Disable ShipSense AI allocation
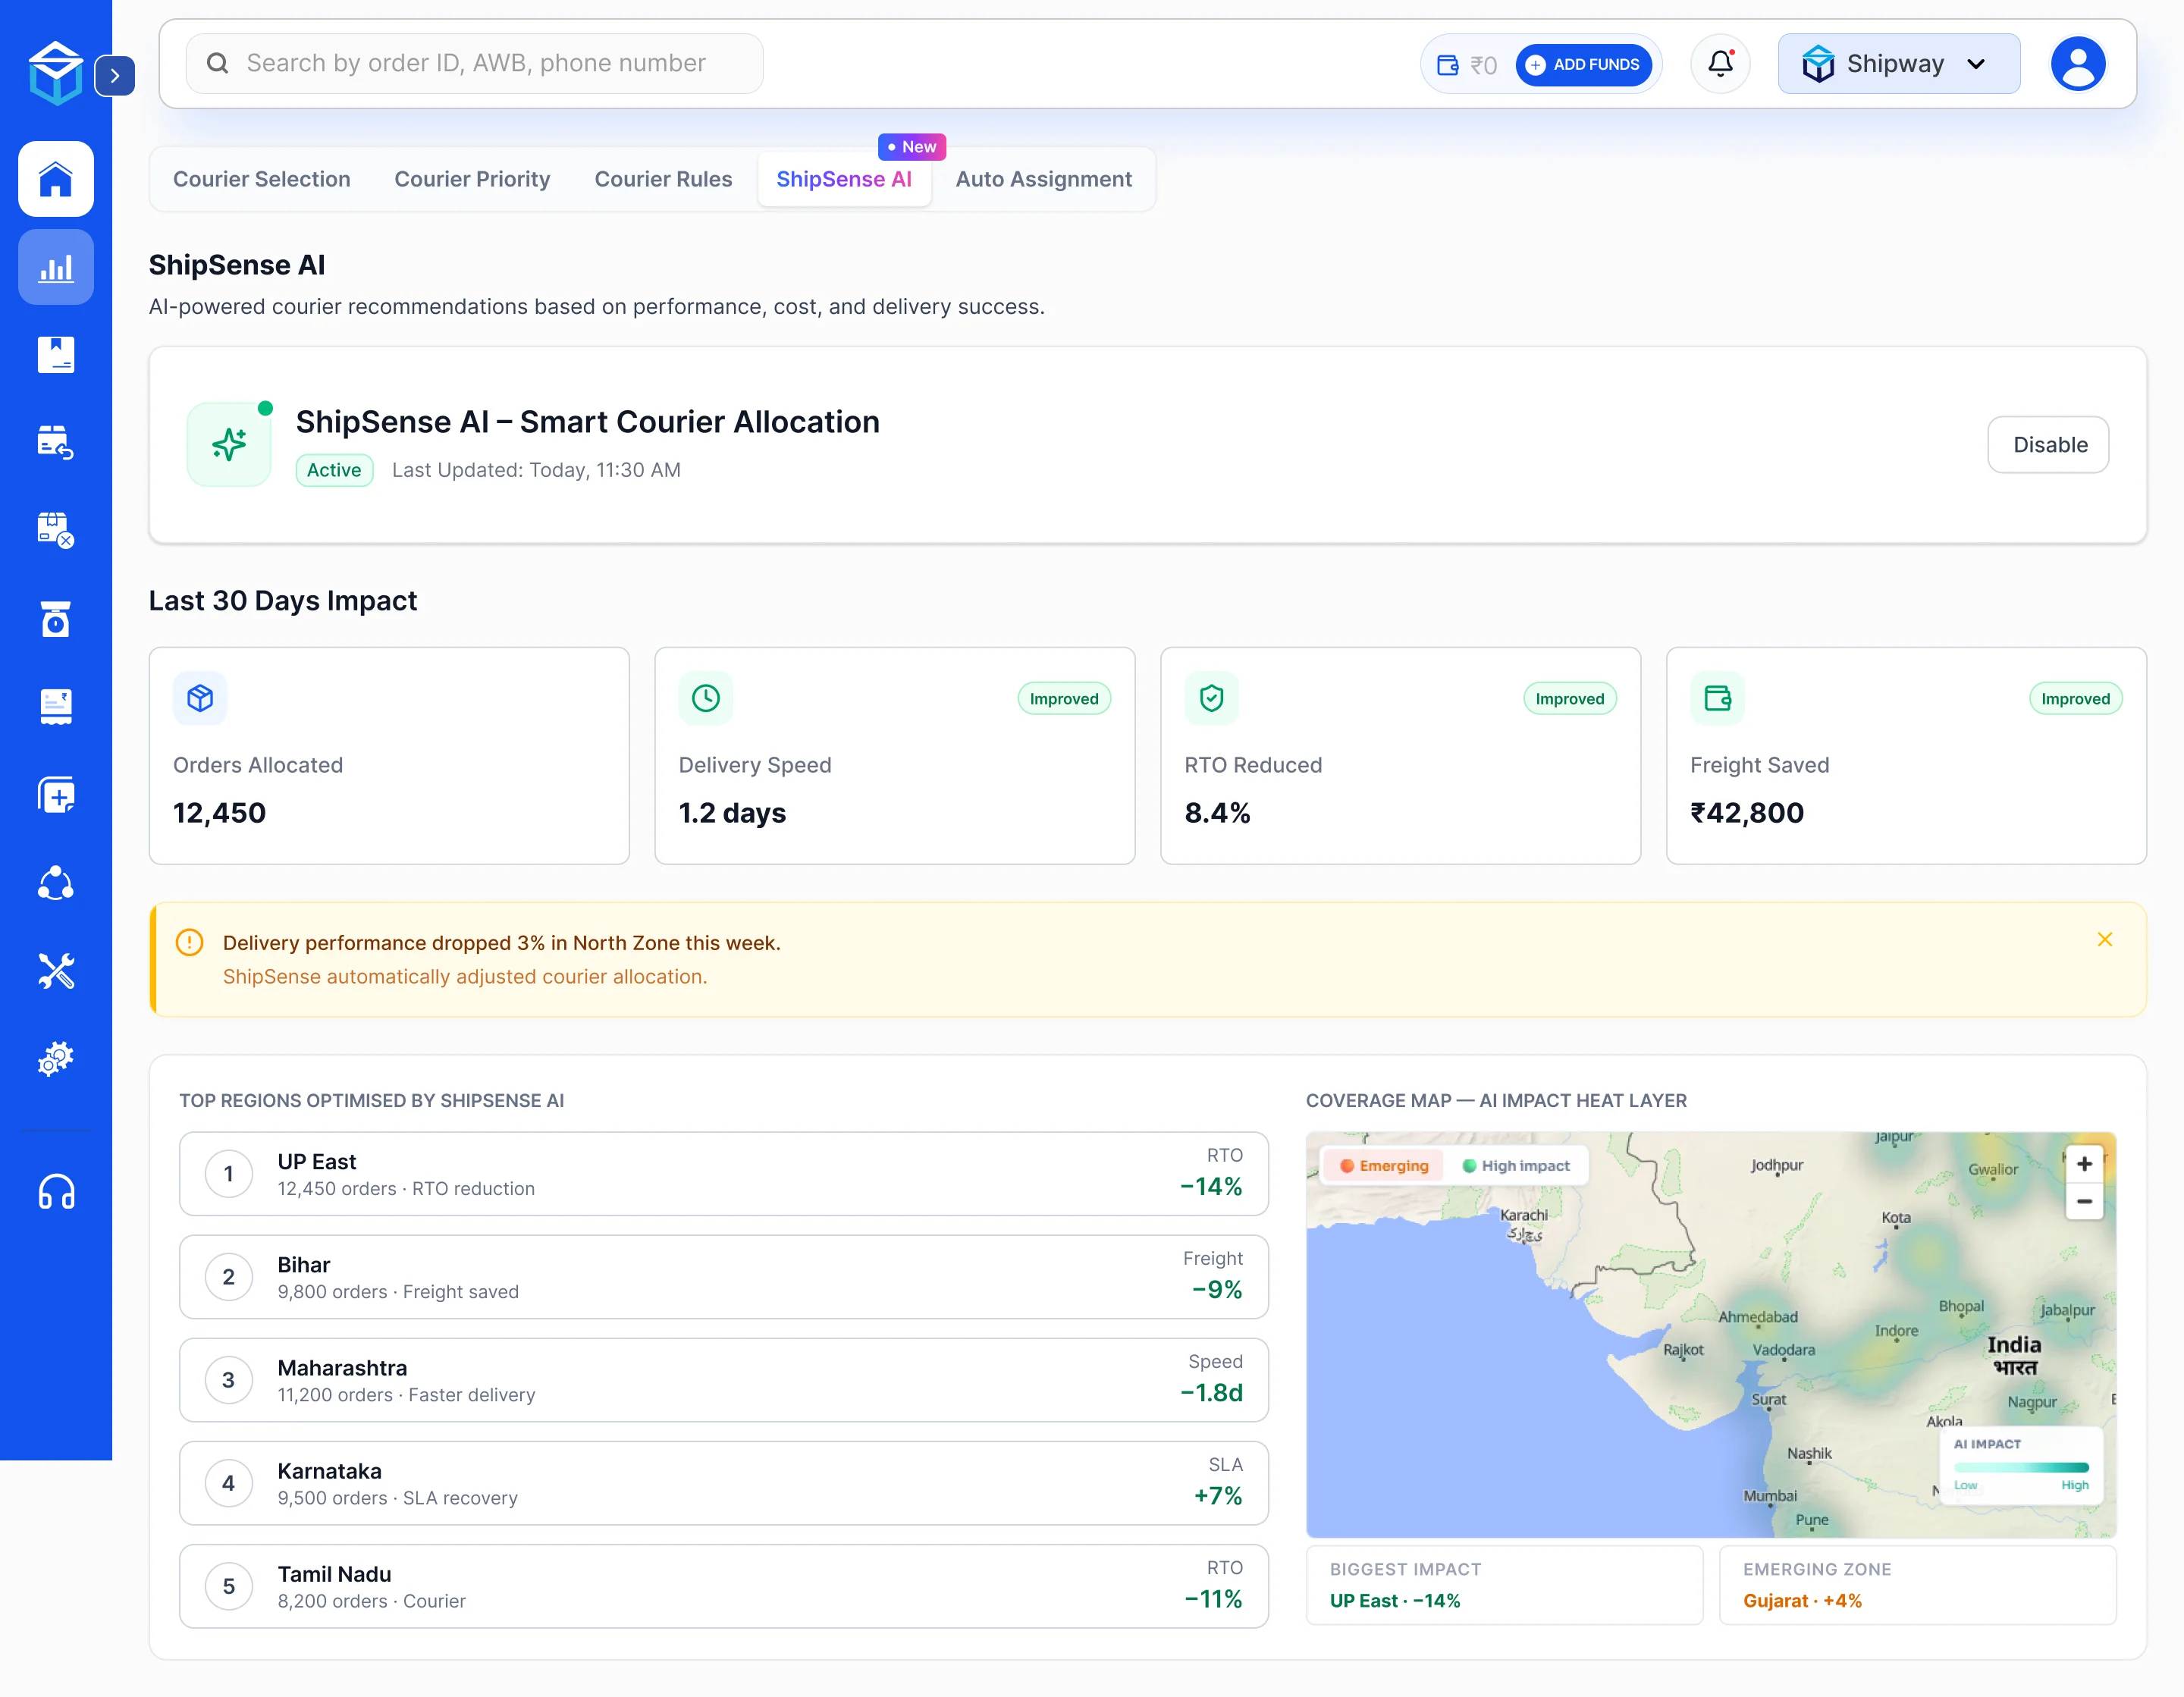 [x=2048, y=445]
